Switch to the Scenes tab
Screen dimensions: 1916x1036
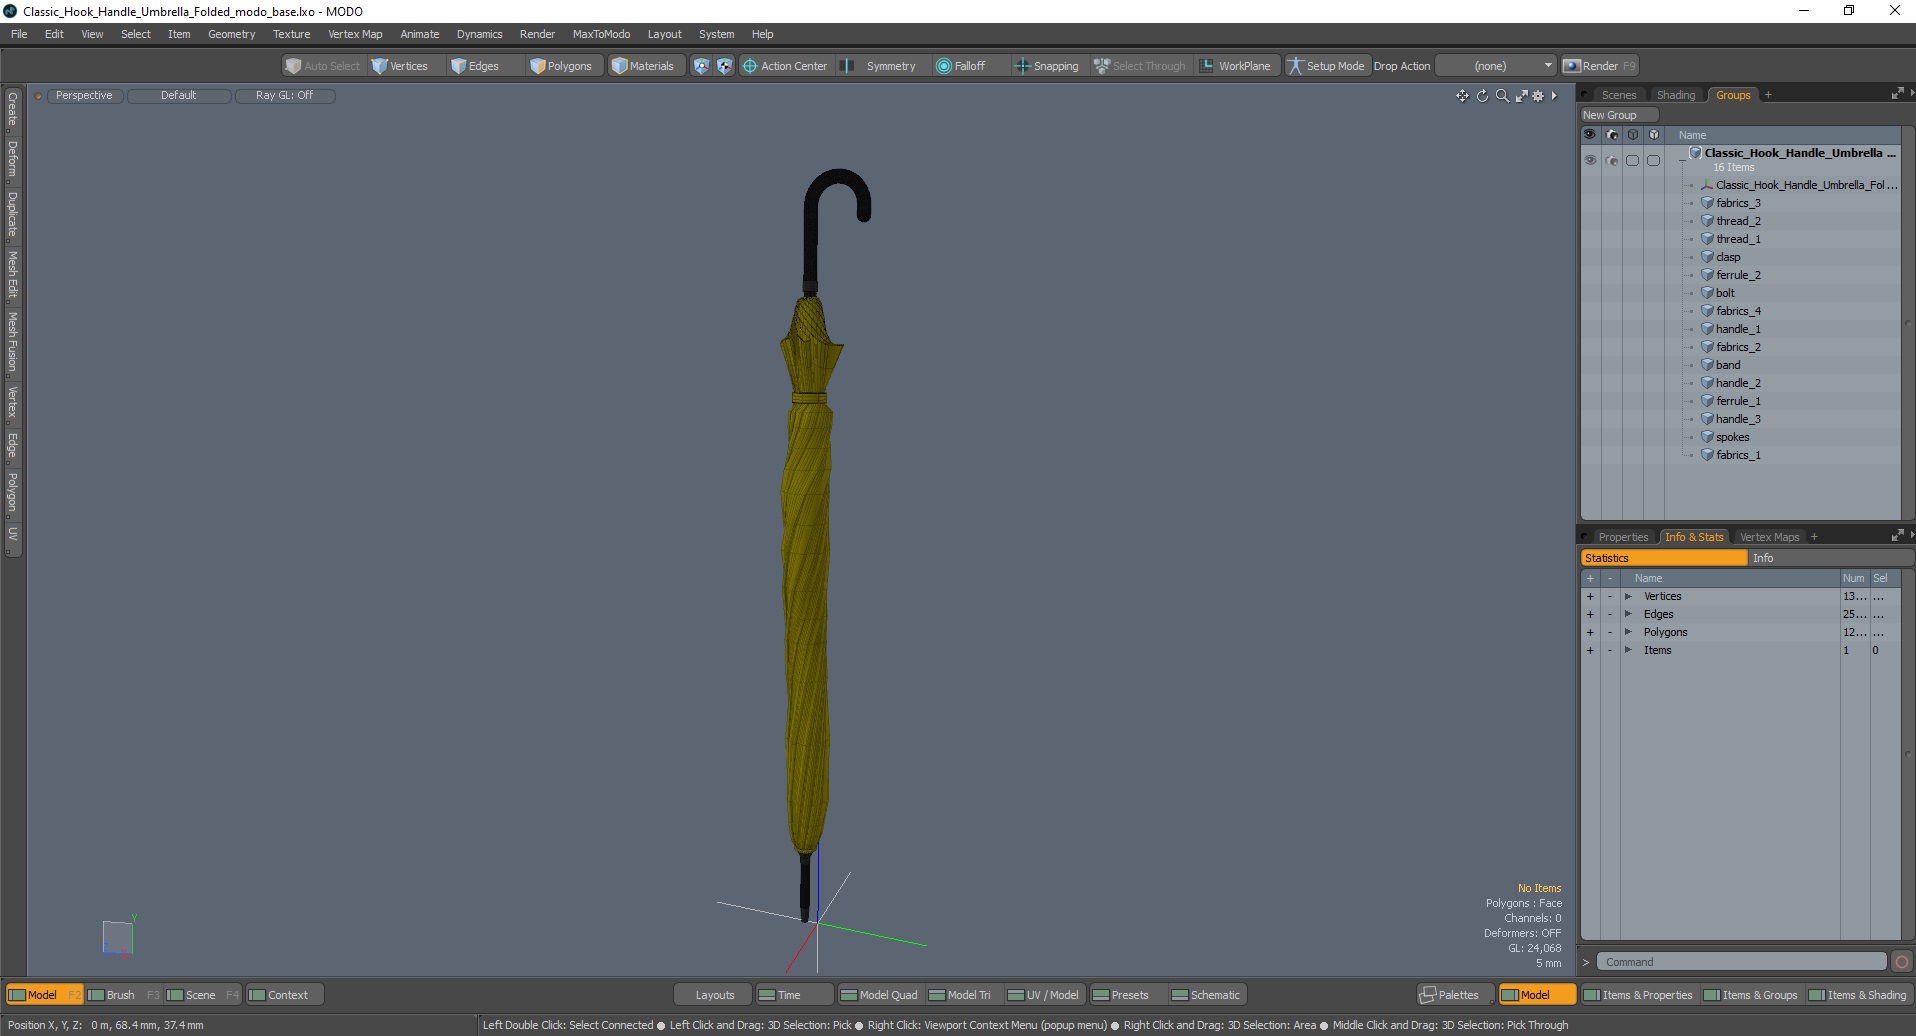pos(1619,95)
